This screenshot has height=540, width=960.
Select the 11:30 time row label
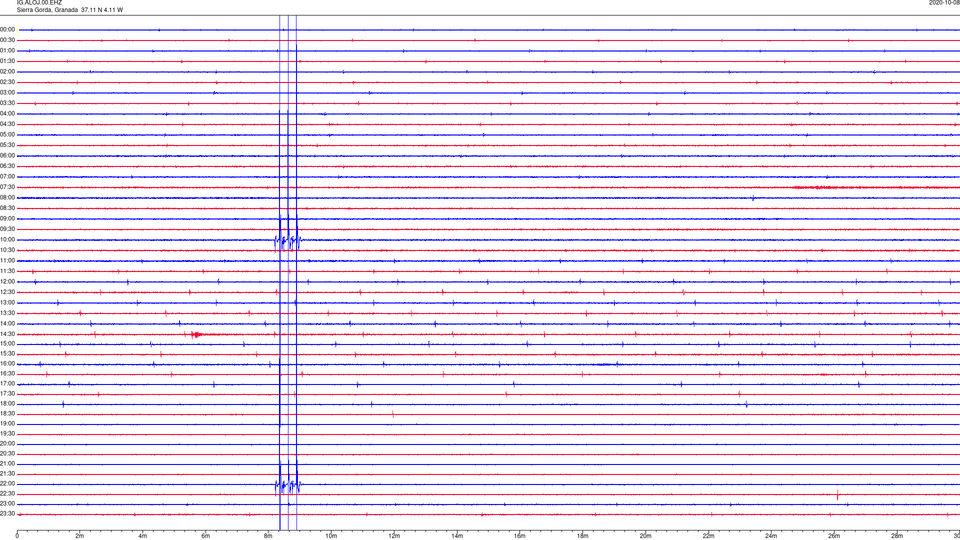(7, 271)
